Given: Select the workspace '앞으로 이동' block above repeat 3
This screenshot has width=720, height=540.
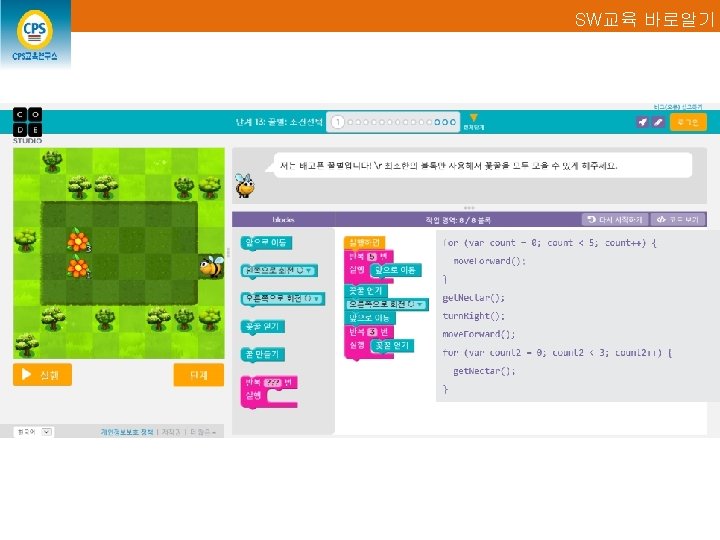Looking at the screenshot, I should pyautogui.click(x=369, y=318).
